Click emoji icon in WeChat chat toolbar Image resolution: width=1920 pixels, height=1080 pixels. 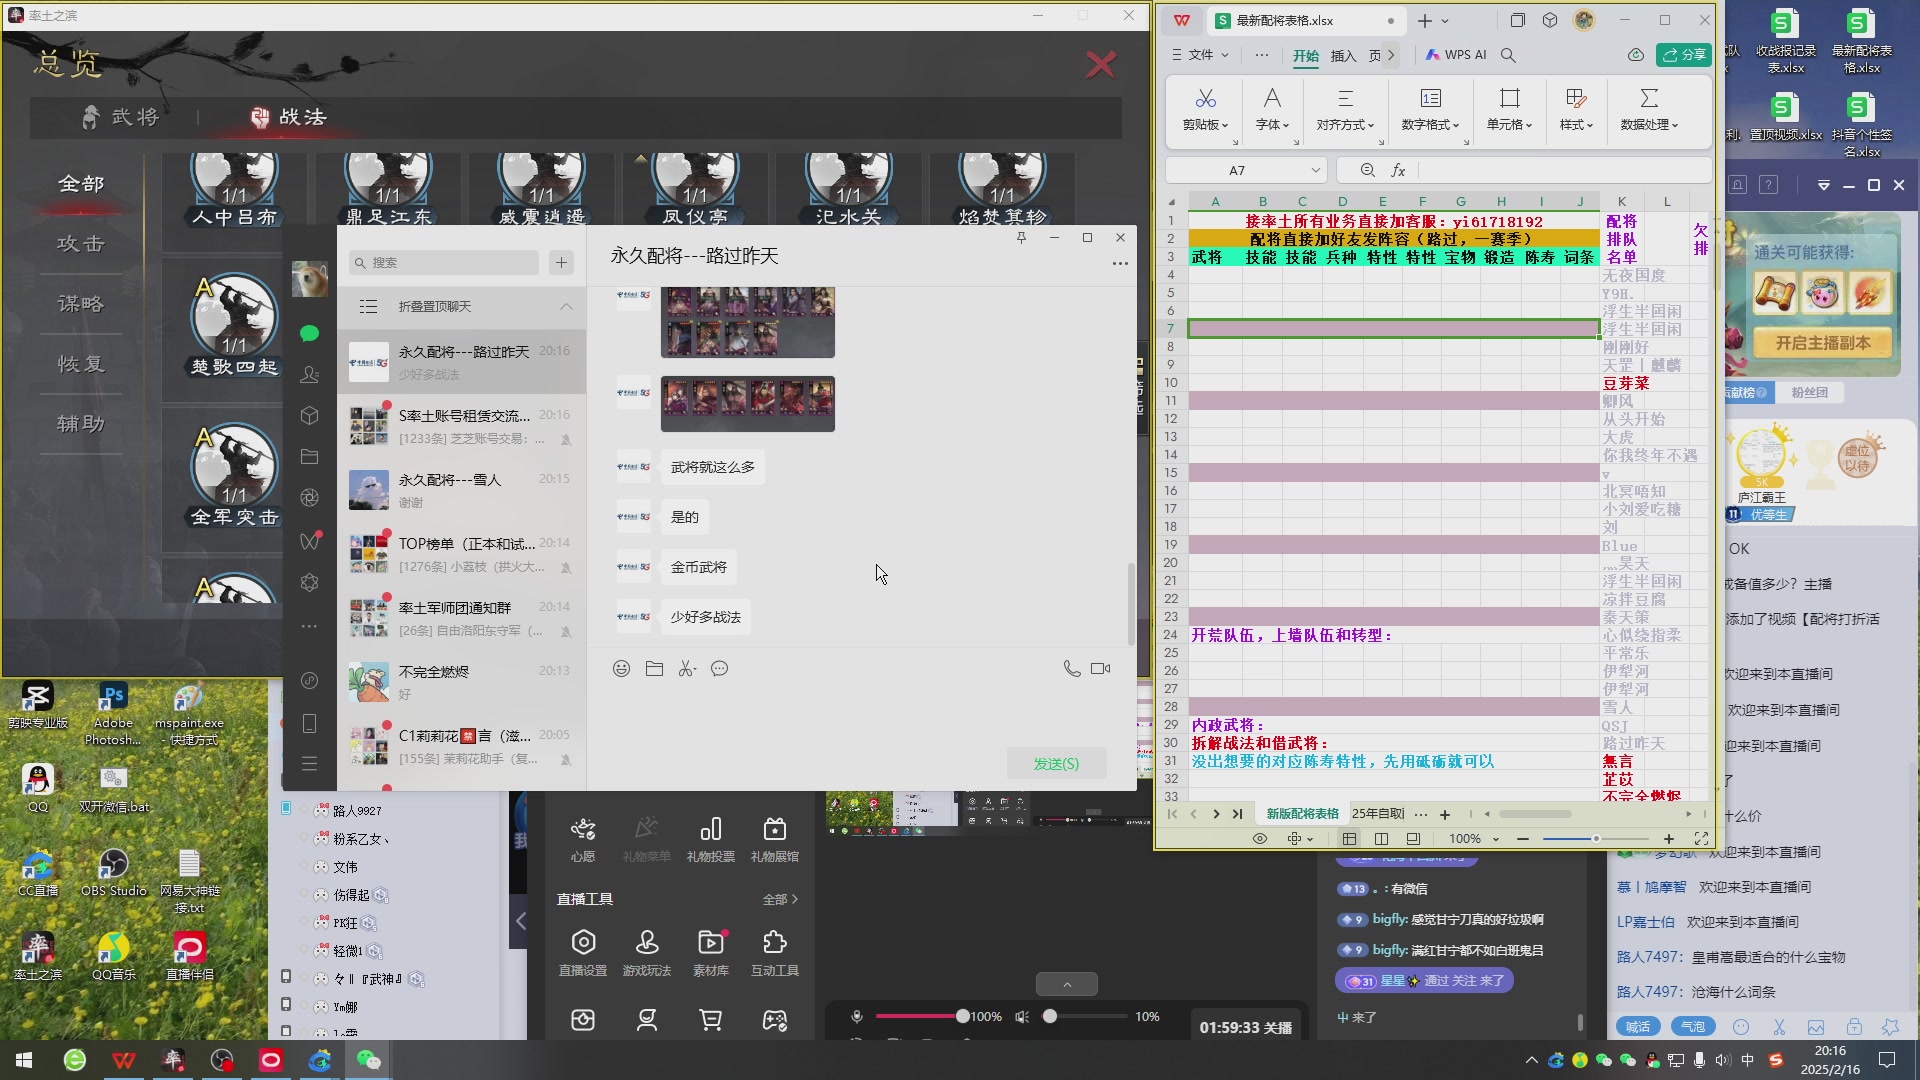(x=622, y=669)
